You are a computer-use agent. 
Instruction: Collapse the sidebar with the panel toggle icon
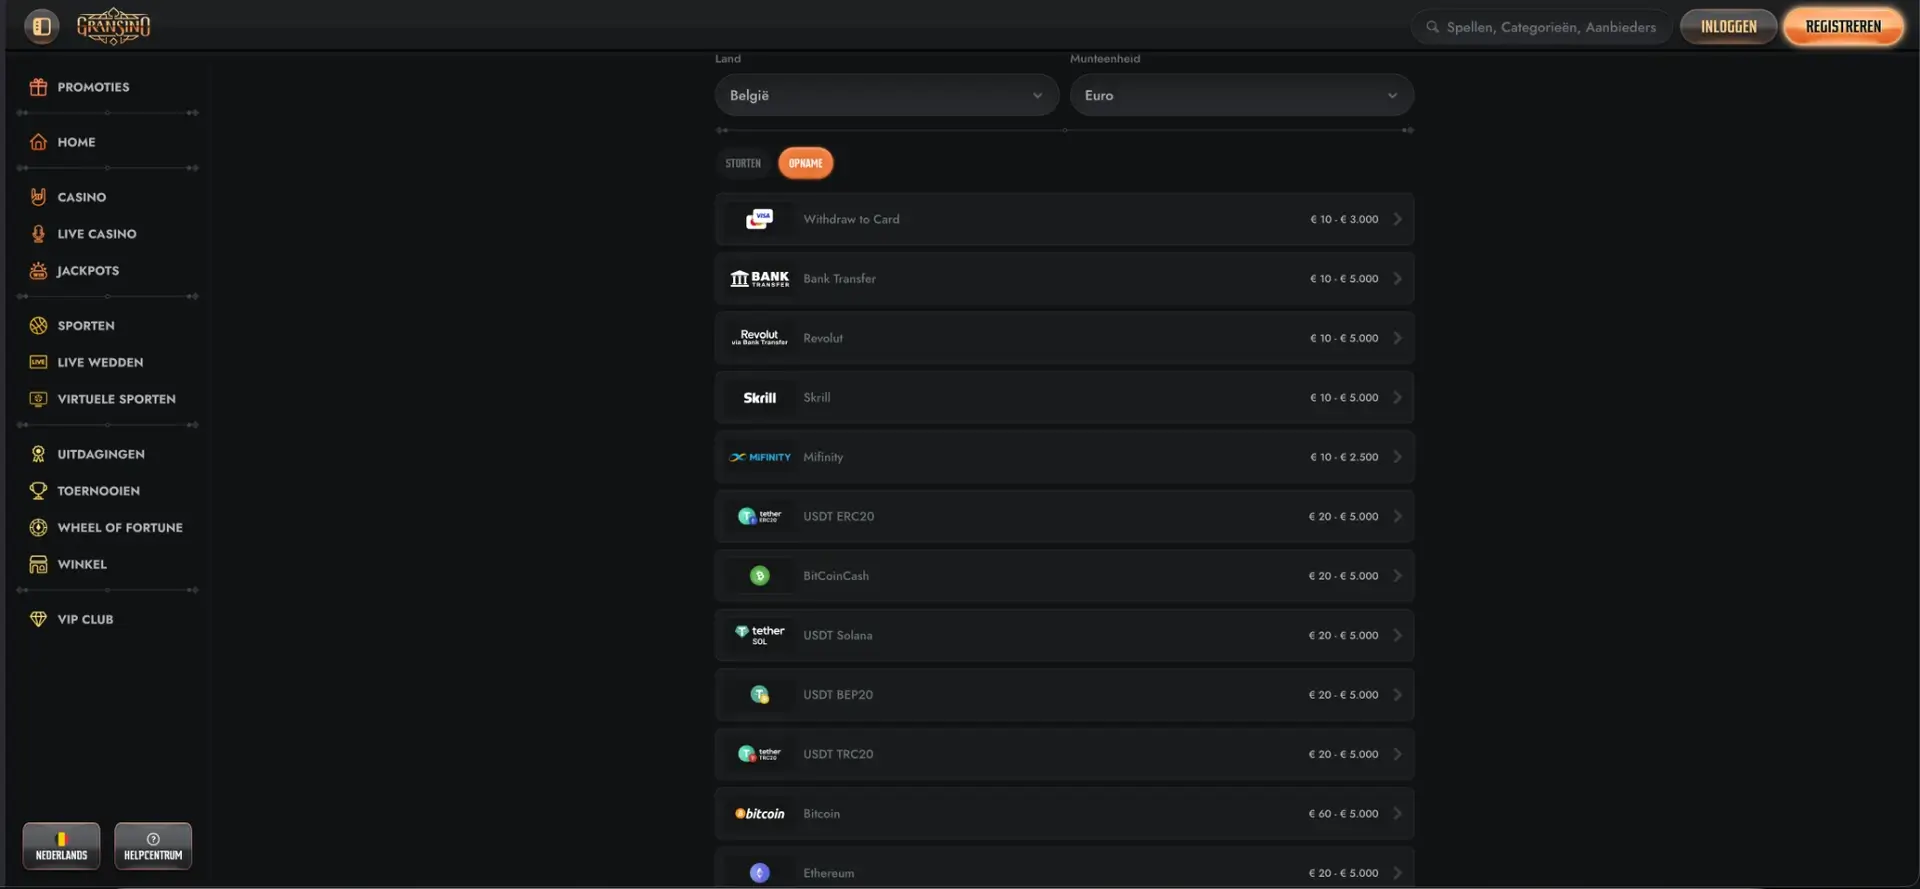[41, 26]
